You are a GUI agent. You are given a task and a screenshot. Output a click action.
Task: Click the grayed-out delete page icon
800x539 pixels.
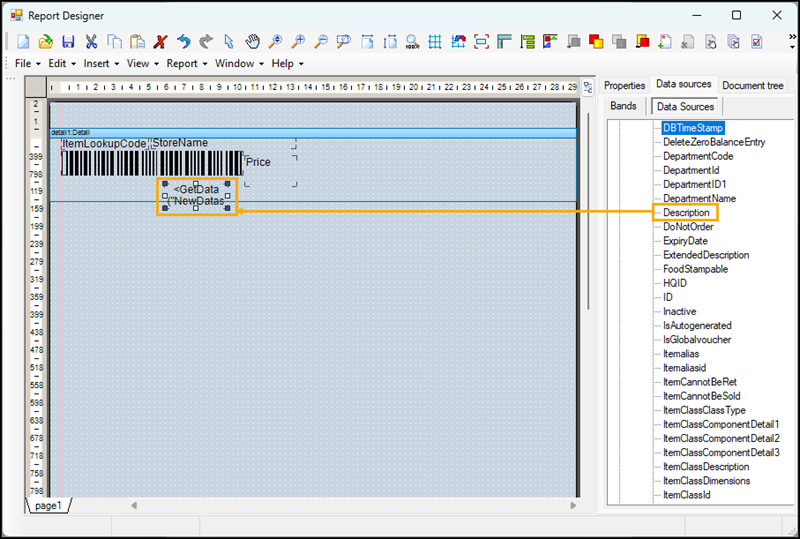pos(688,42)
